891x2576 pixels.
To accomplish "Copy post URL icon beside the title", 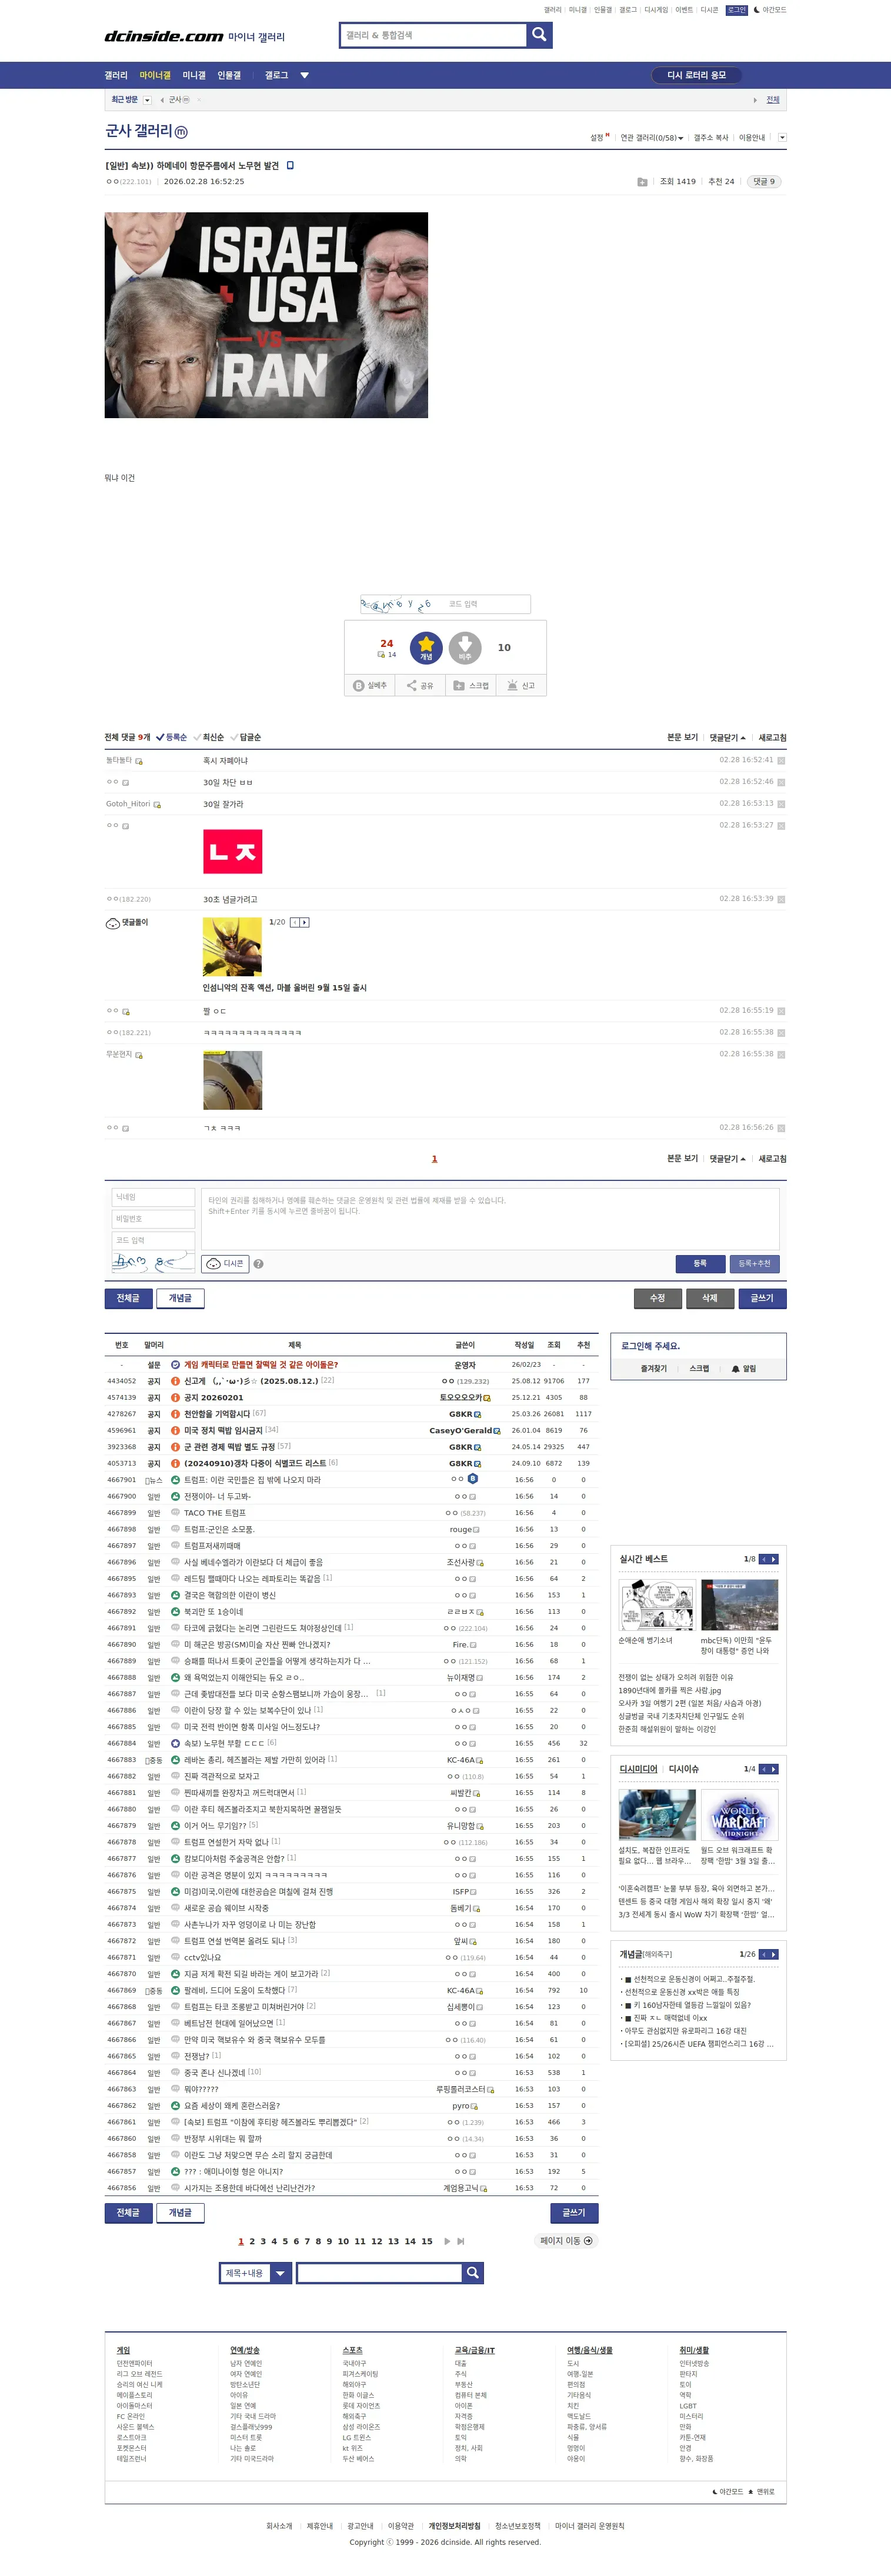I will pyautogui.click(x=290, y=165).
